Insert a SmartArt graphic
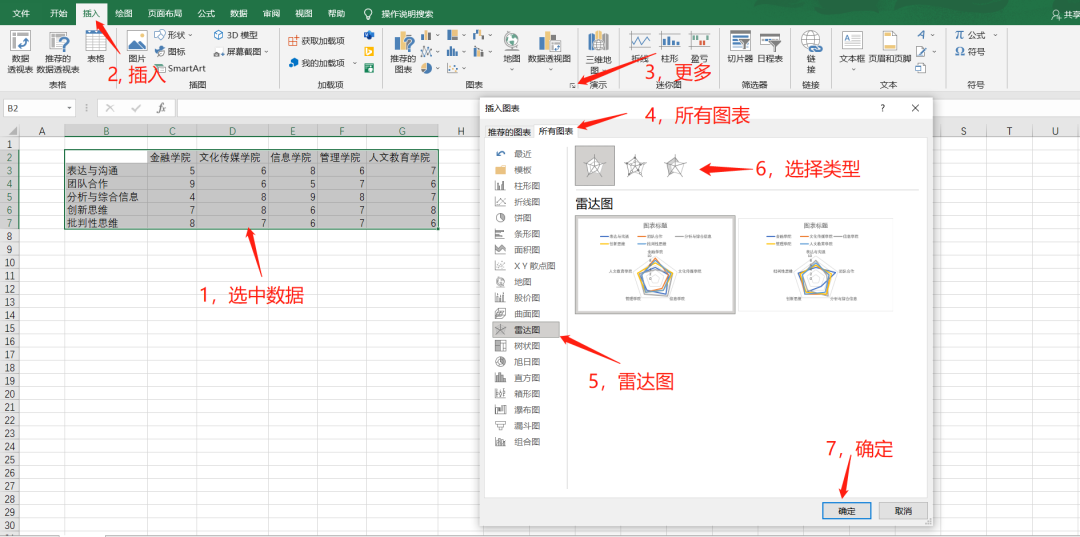This screenshot has height=537, width=1080. pyautogui.click(x=179, y=68)
